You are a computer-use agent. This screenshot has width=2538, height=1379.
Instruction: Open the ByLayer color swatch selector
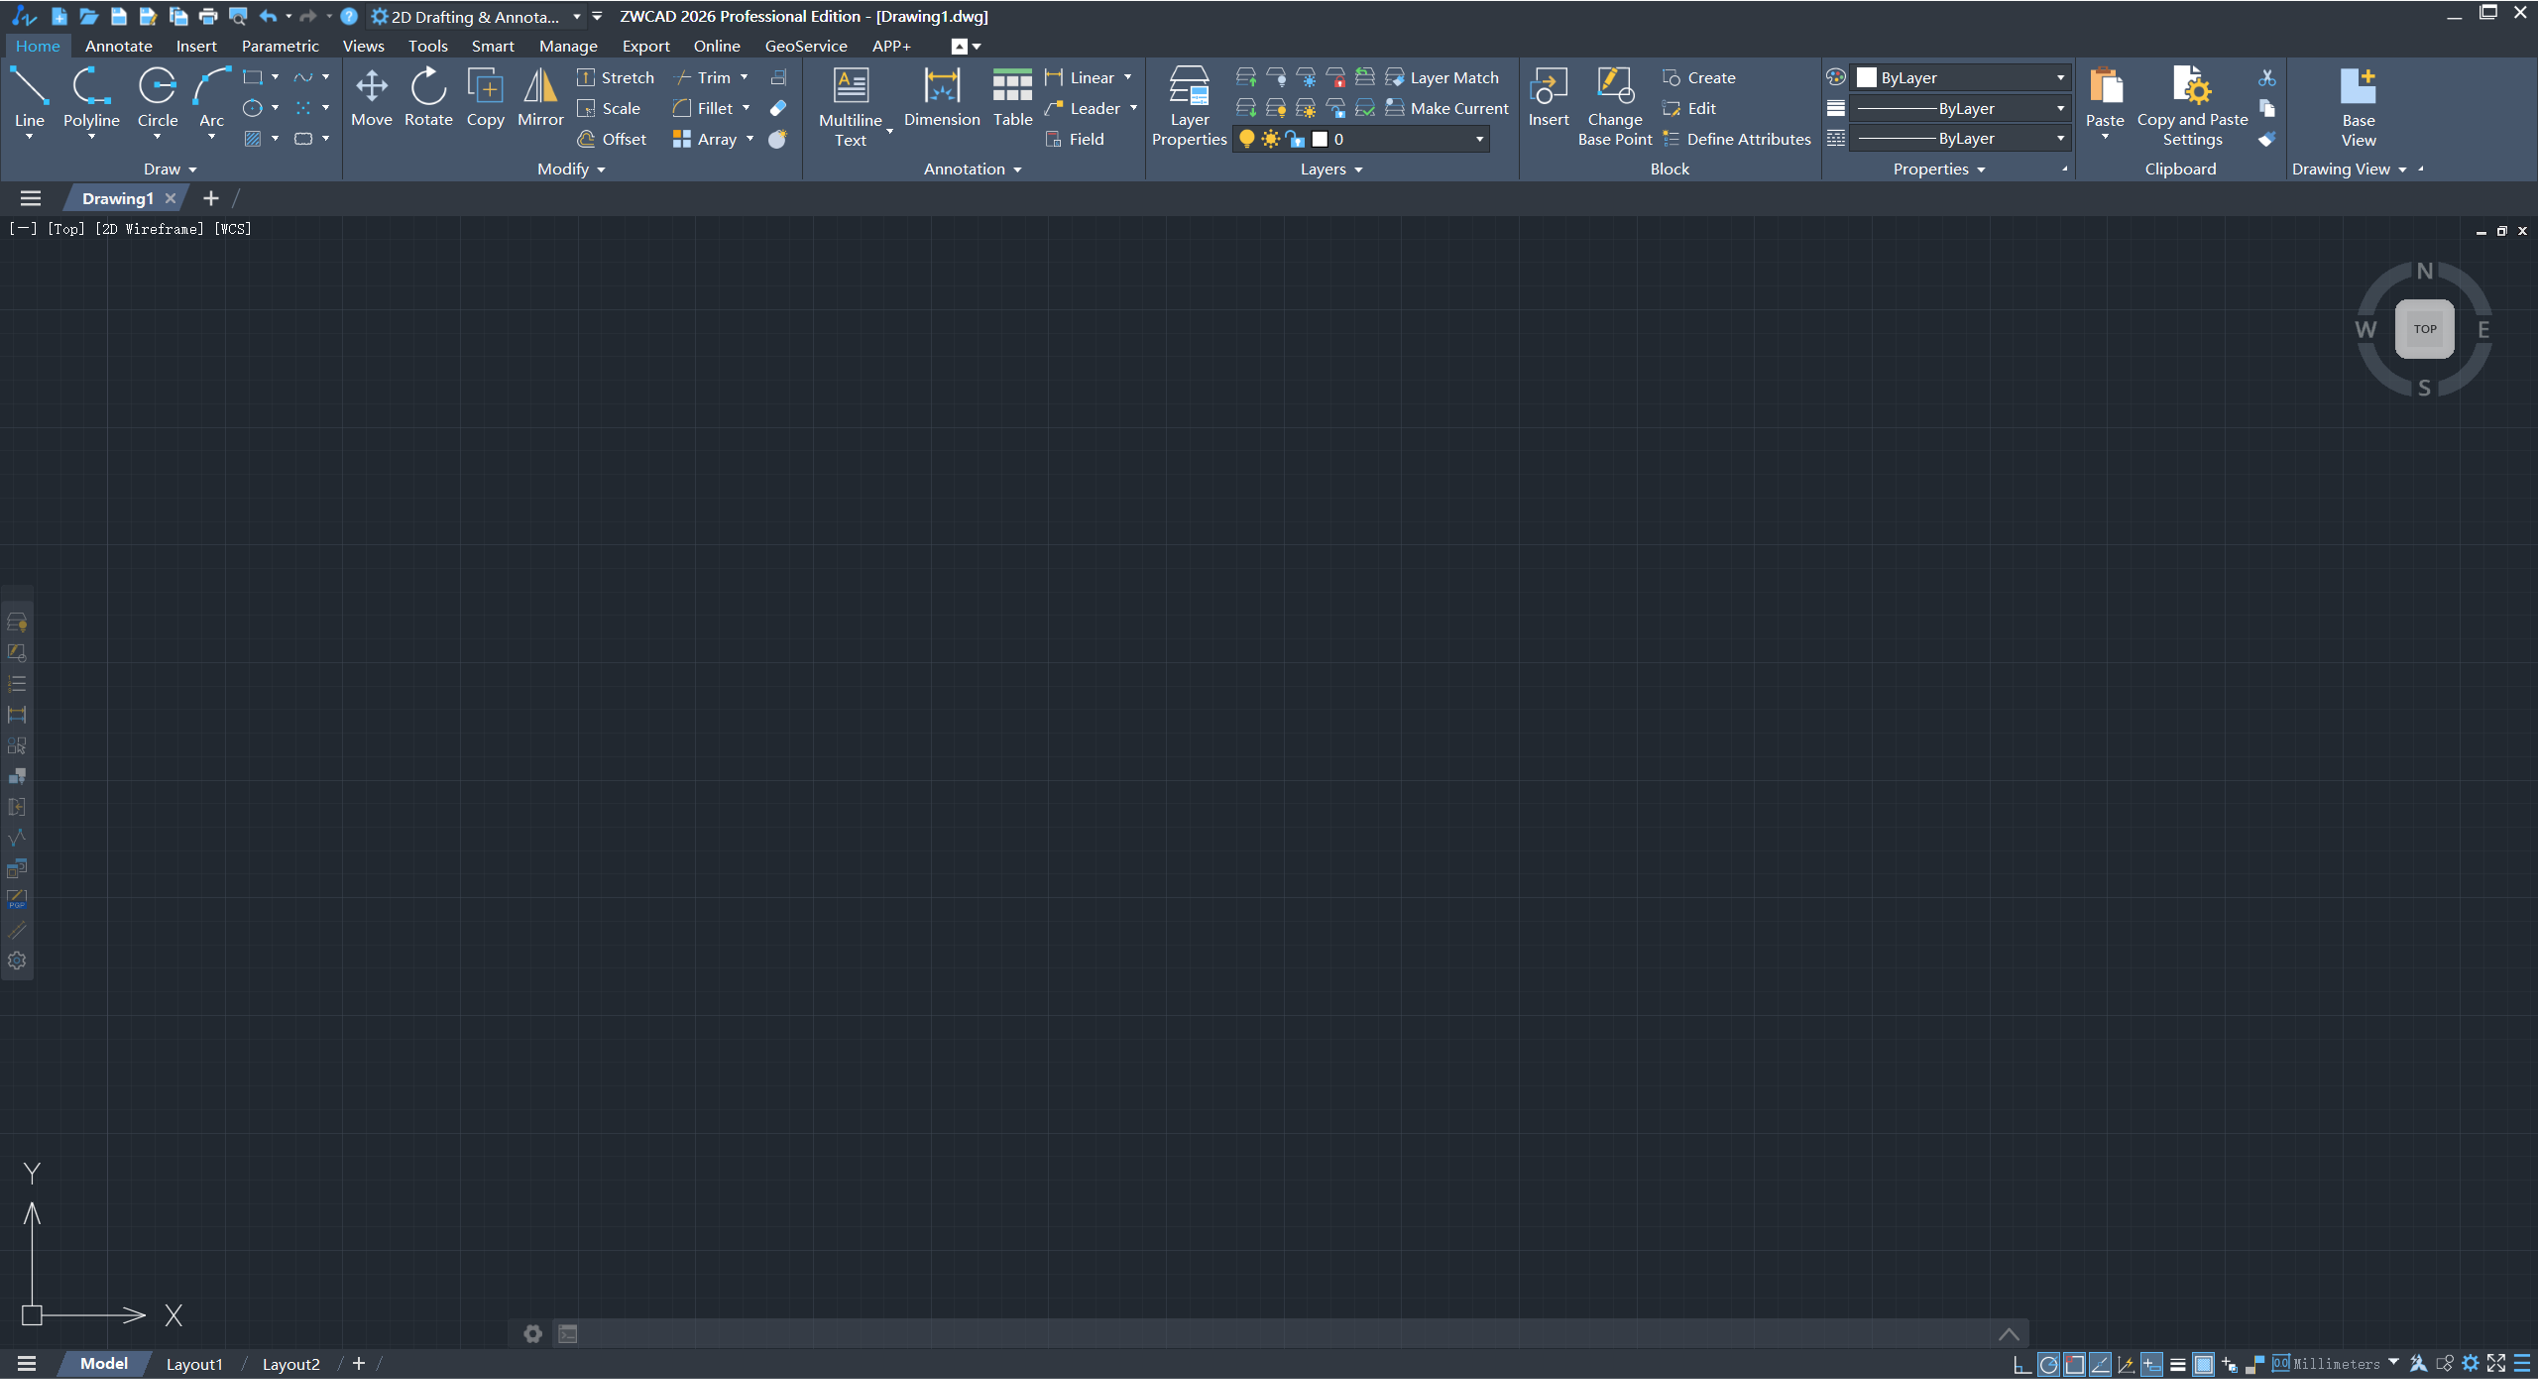click(1958, 77)
